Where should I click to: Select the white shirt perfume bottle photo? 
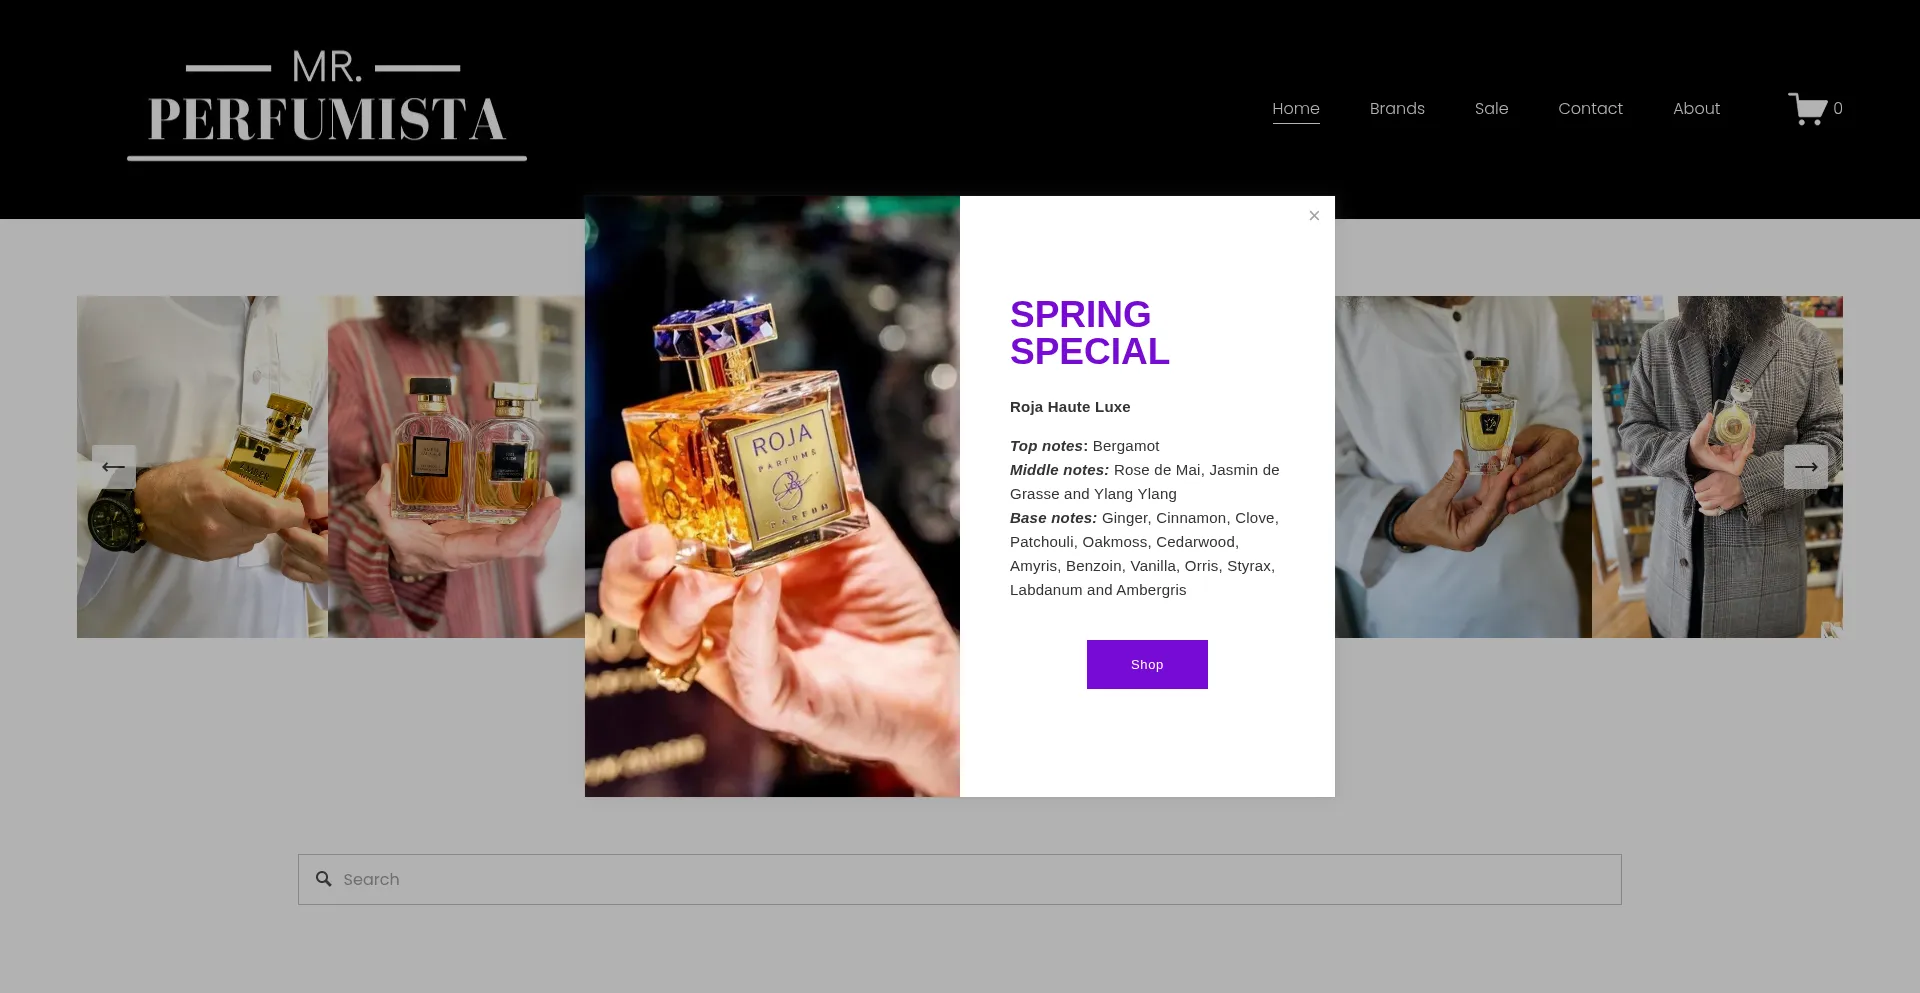pos(1463,467)
